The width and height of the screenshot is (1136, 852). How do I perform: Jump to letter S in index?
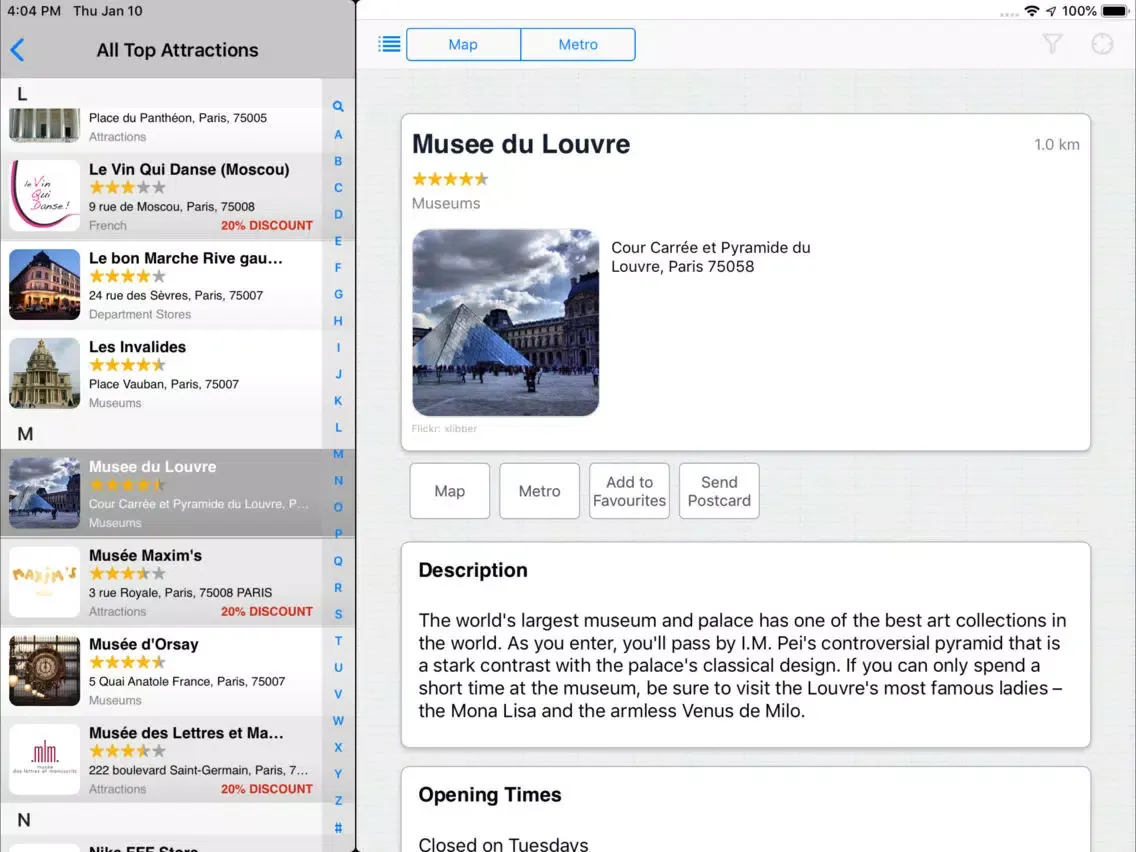[338, 614]
